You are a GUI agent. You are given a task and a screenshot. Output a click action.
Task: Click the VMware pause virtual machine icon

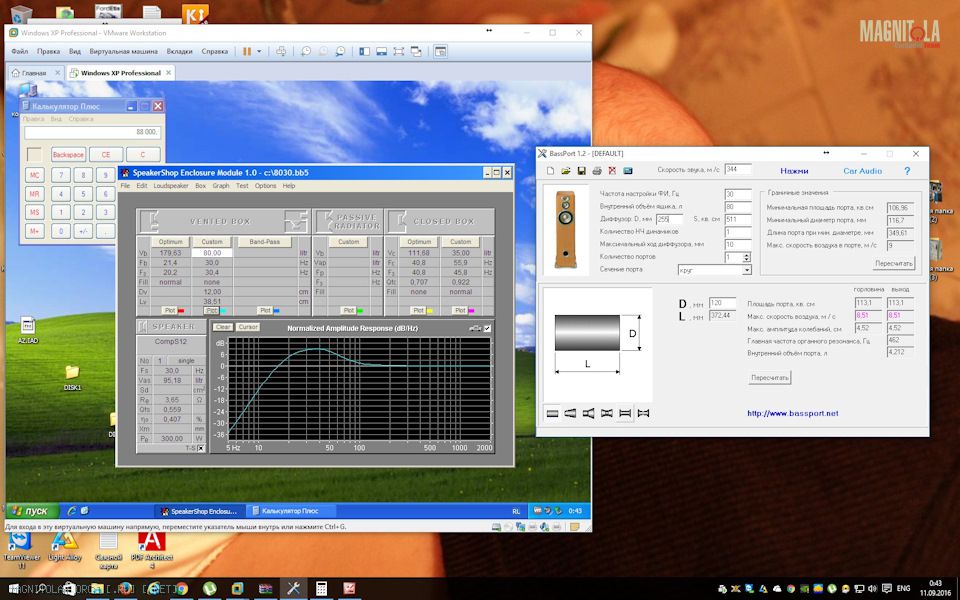[x=247, y=51]
